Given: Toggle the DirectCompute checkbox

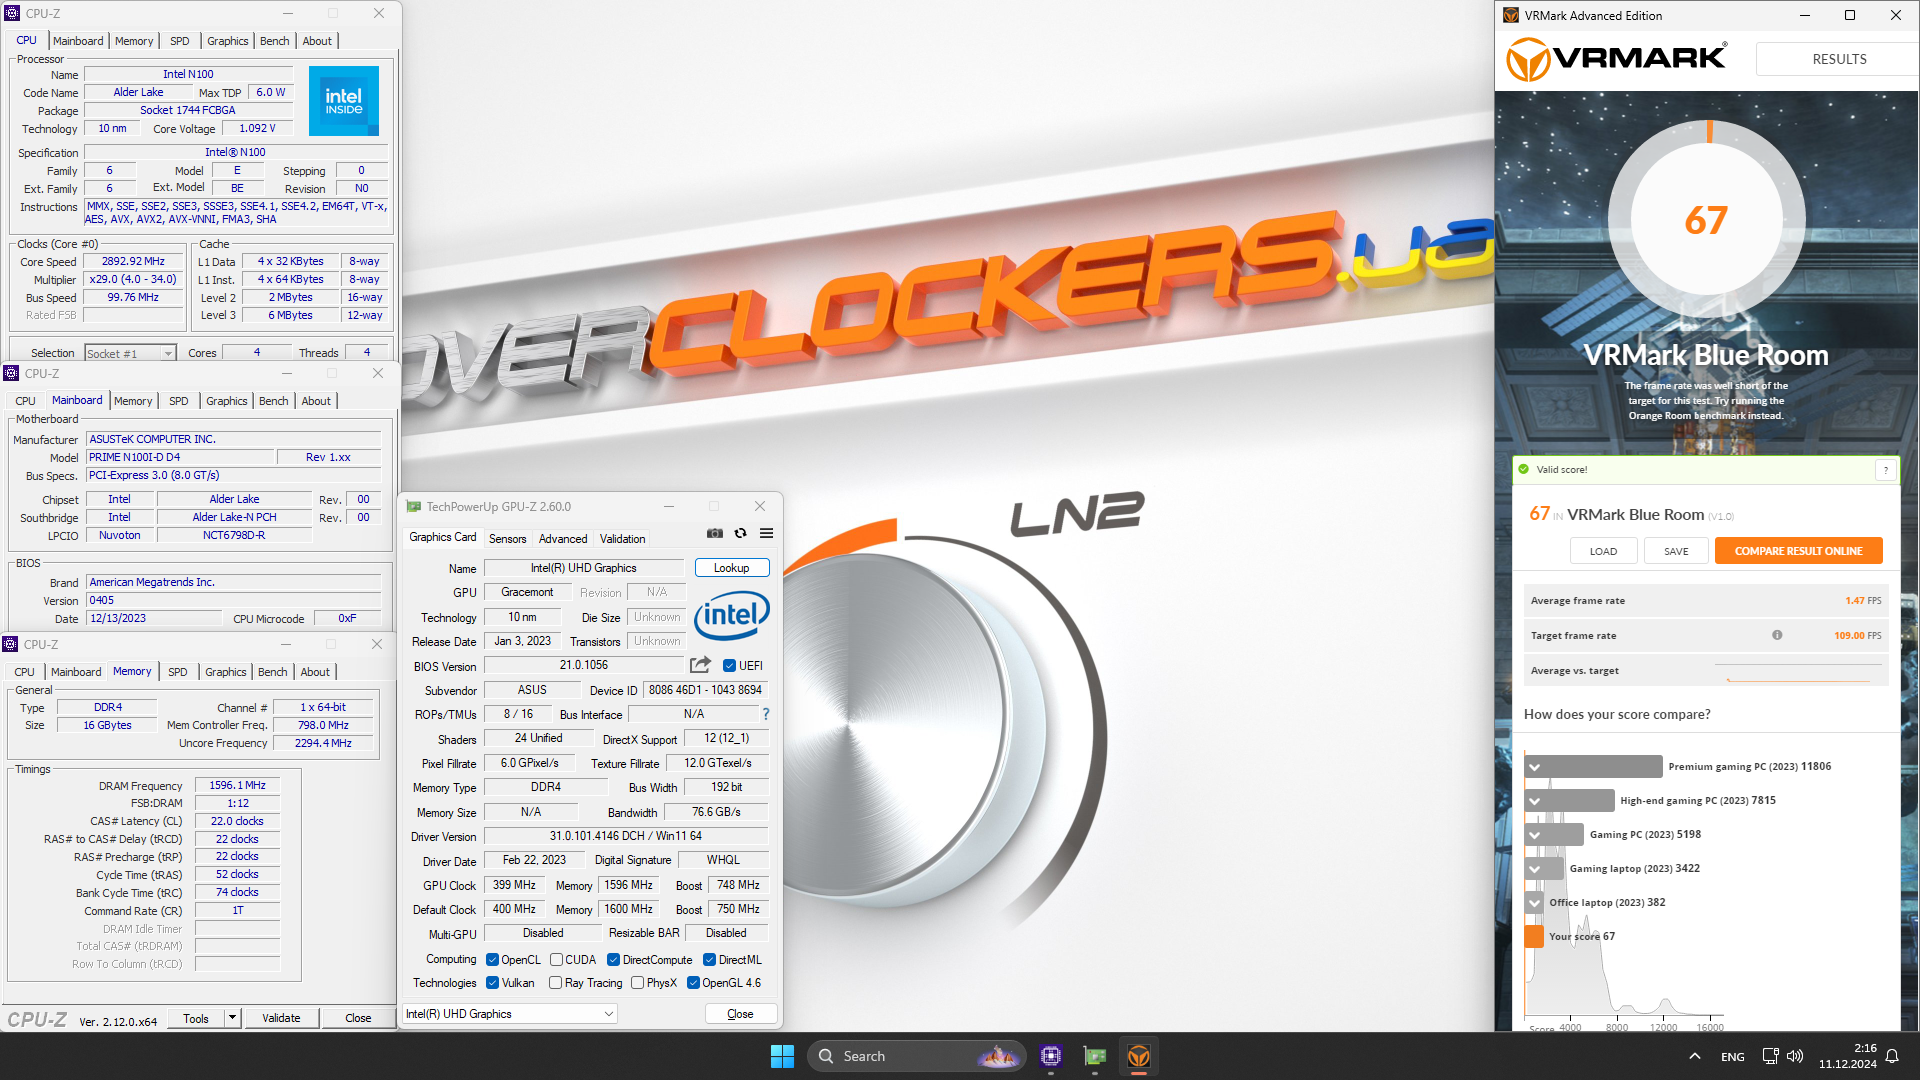Looking at the screenshot, I should [613, 959].
